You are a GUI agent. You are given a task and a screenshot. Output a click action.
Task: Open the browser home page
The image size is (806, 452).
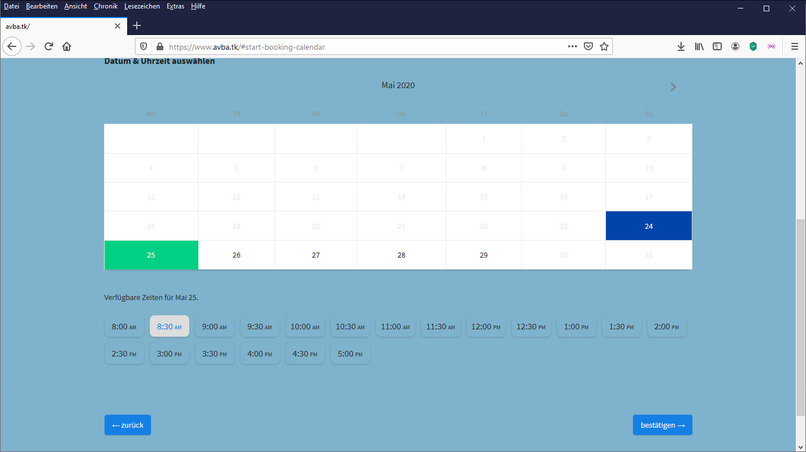coord(67,46)
